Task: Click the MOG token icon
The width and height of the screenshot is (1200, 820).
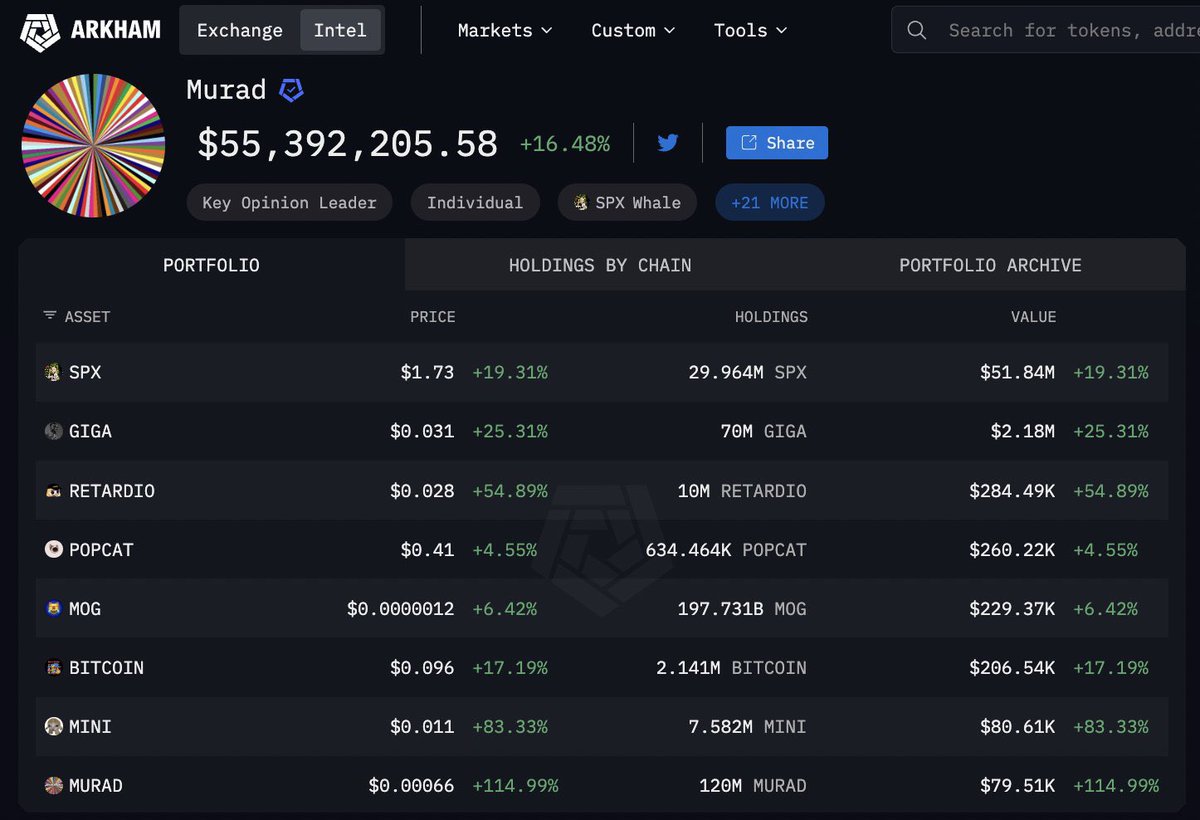Action: pyautogui.click(x=54, y=609)
